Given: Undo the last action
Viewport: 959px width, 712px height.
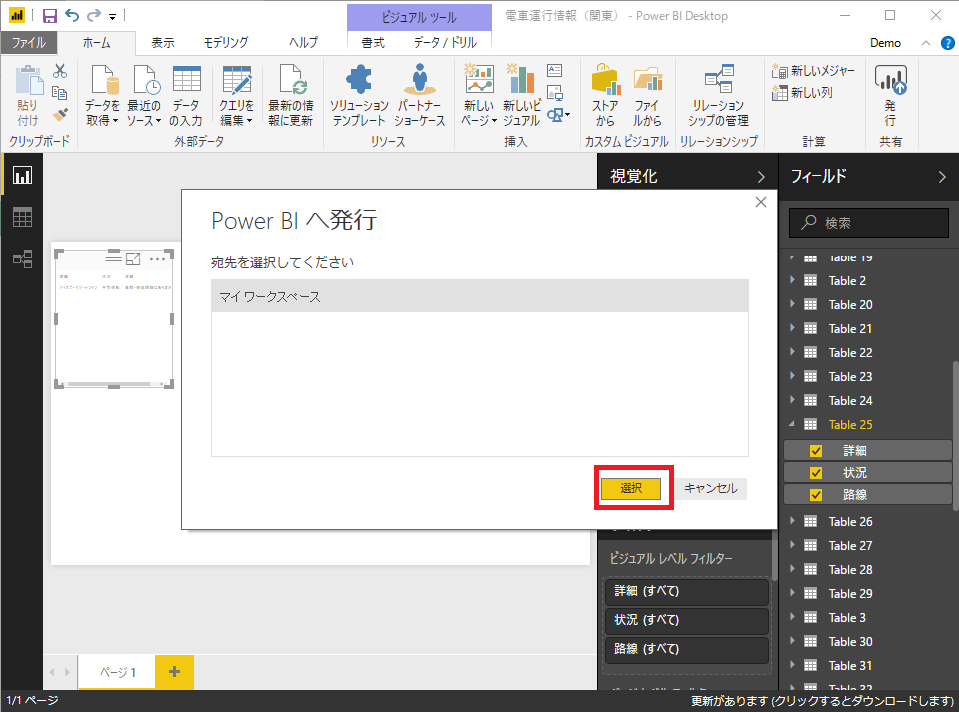Looking at the screenshot, I should 72,15.
